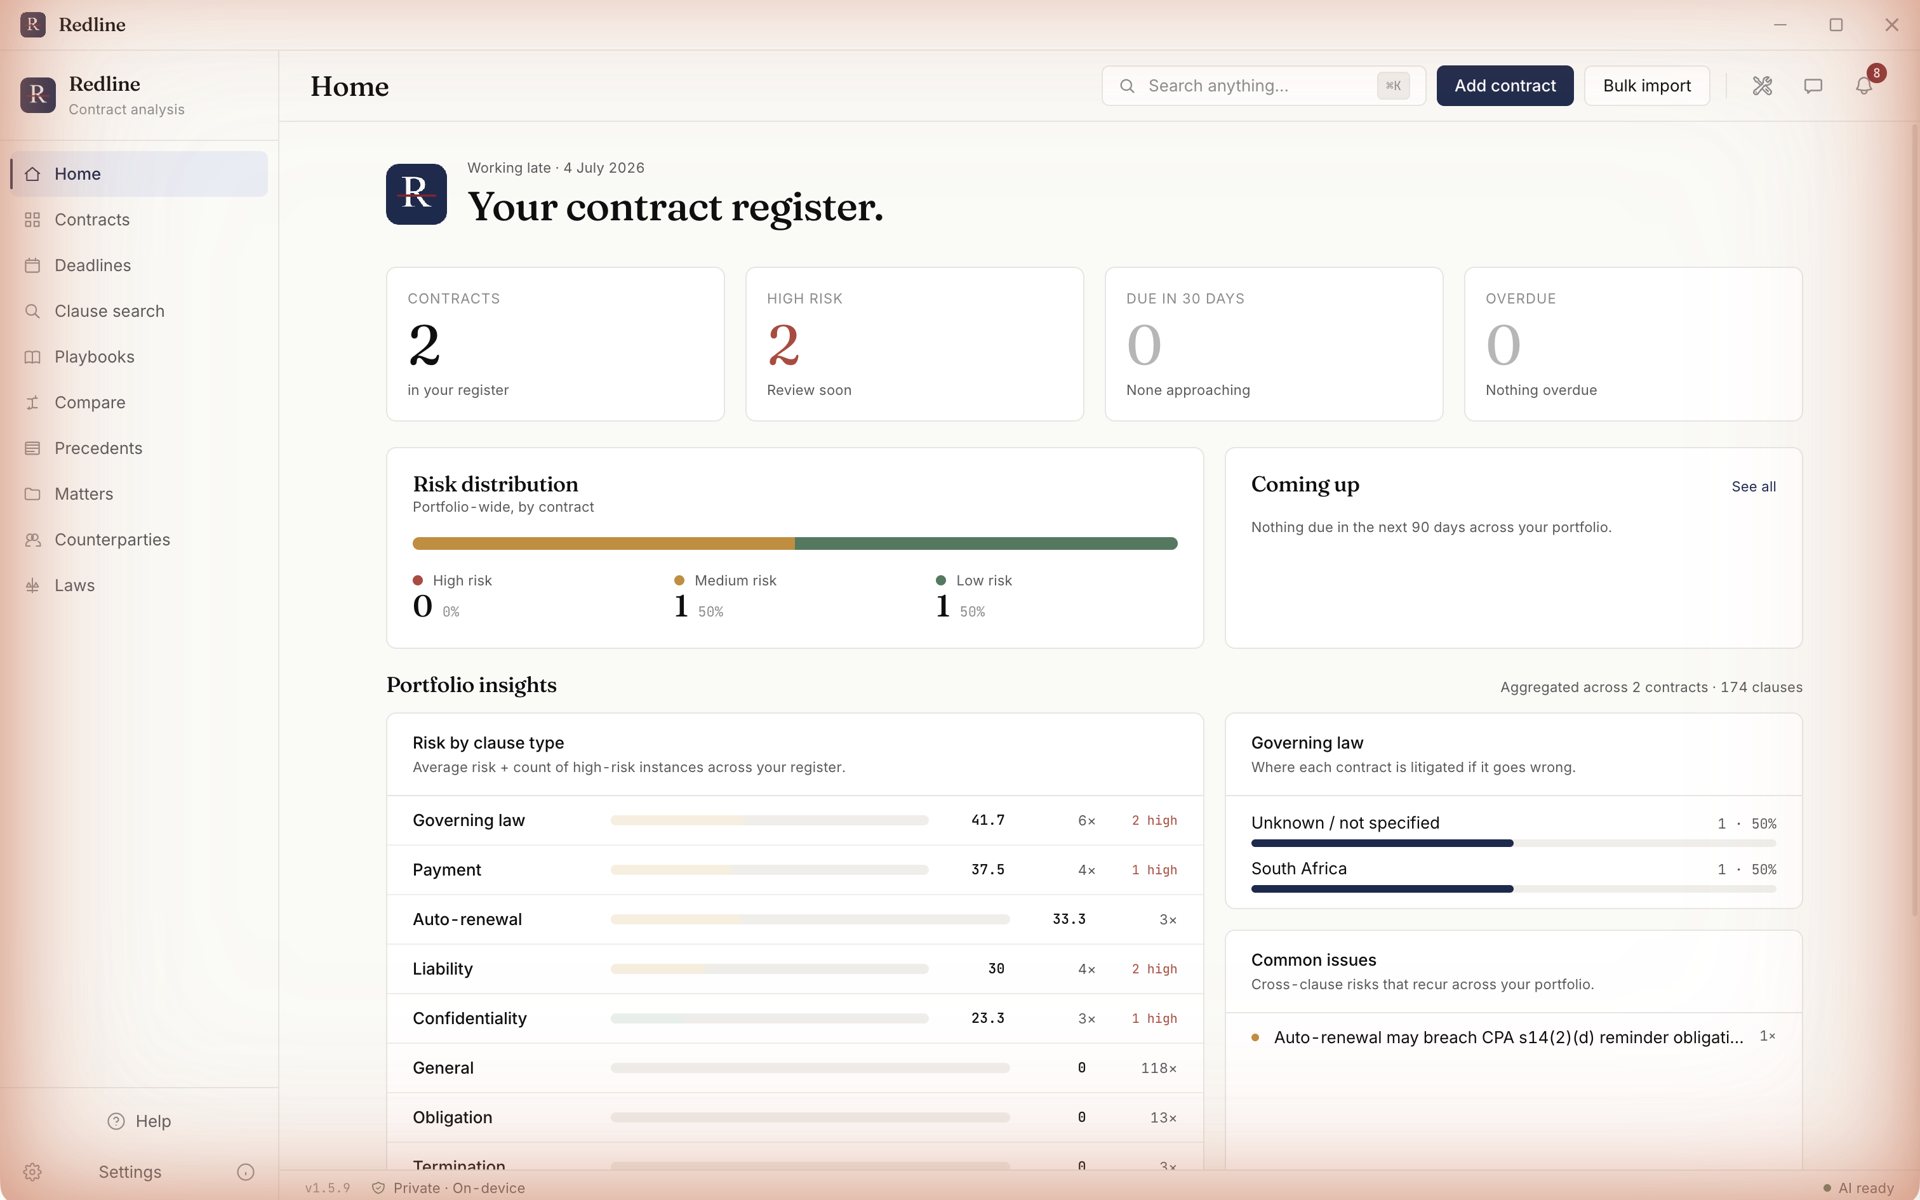Viewport: 1920px width, 1200px height.
Task: Click the shield icon in status bar
Action: coord(378,1188)
